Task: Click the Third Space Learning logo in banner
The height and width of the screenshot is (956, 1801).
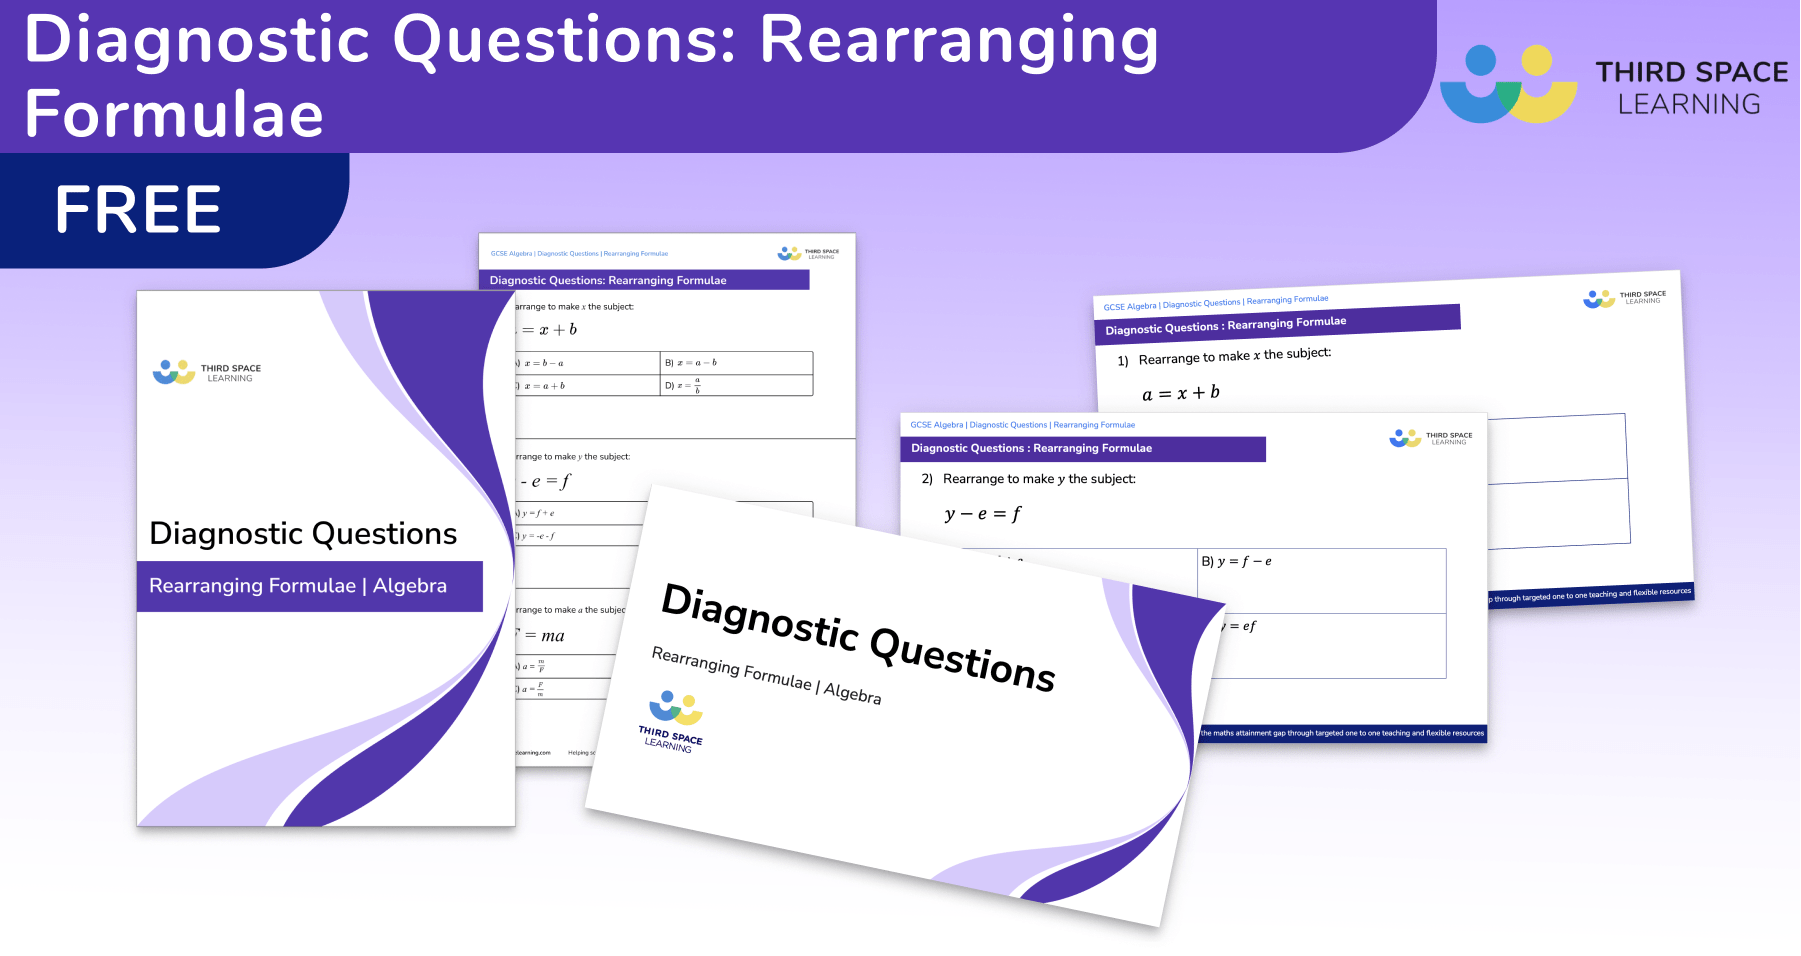Action: (x=1613, y=84)
